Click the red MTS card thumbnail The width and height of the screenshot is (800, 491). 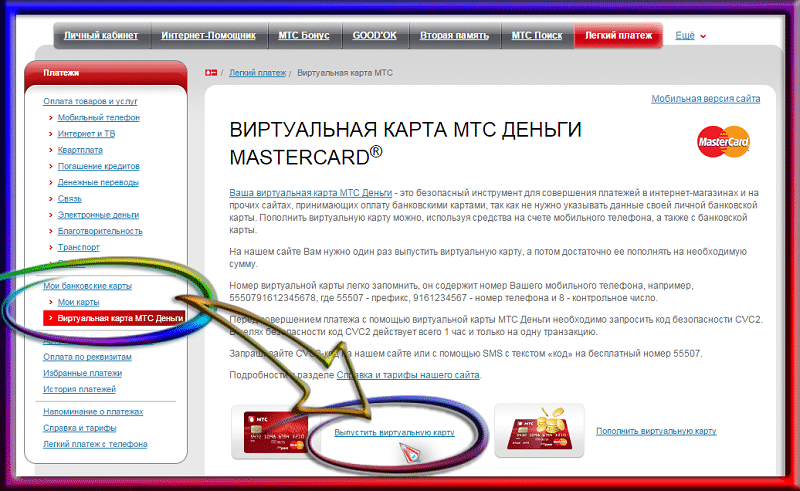click(x=276, y=432)
